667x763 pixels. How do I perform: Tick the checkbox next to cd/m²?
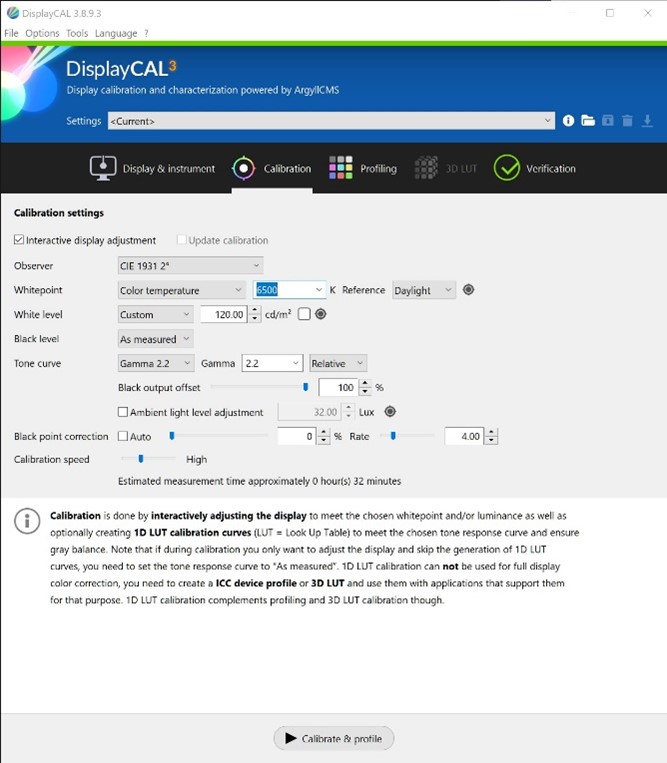(304, 314)
